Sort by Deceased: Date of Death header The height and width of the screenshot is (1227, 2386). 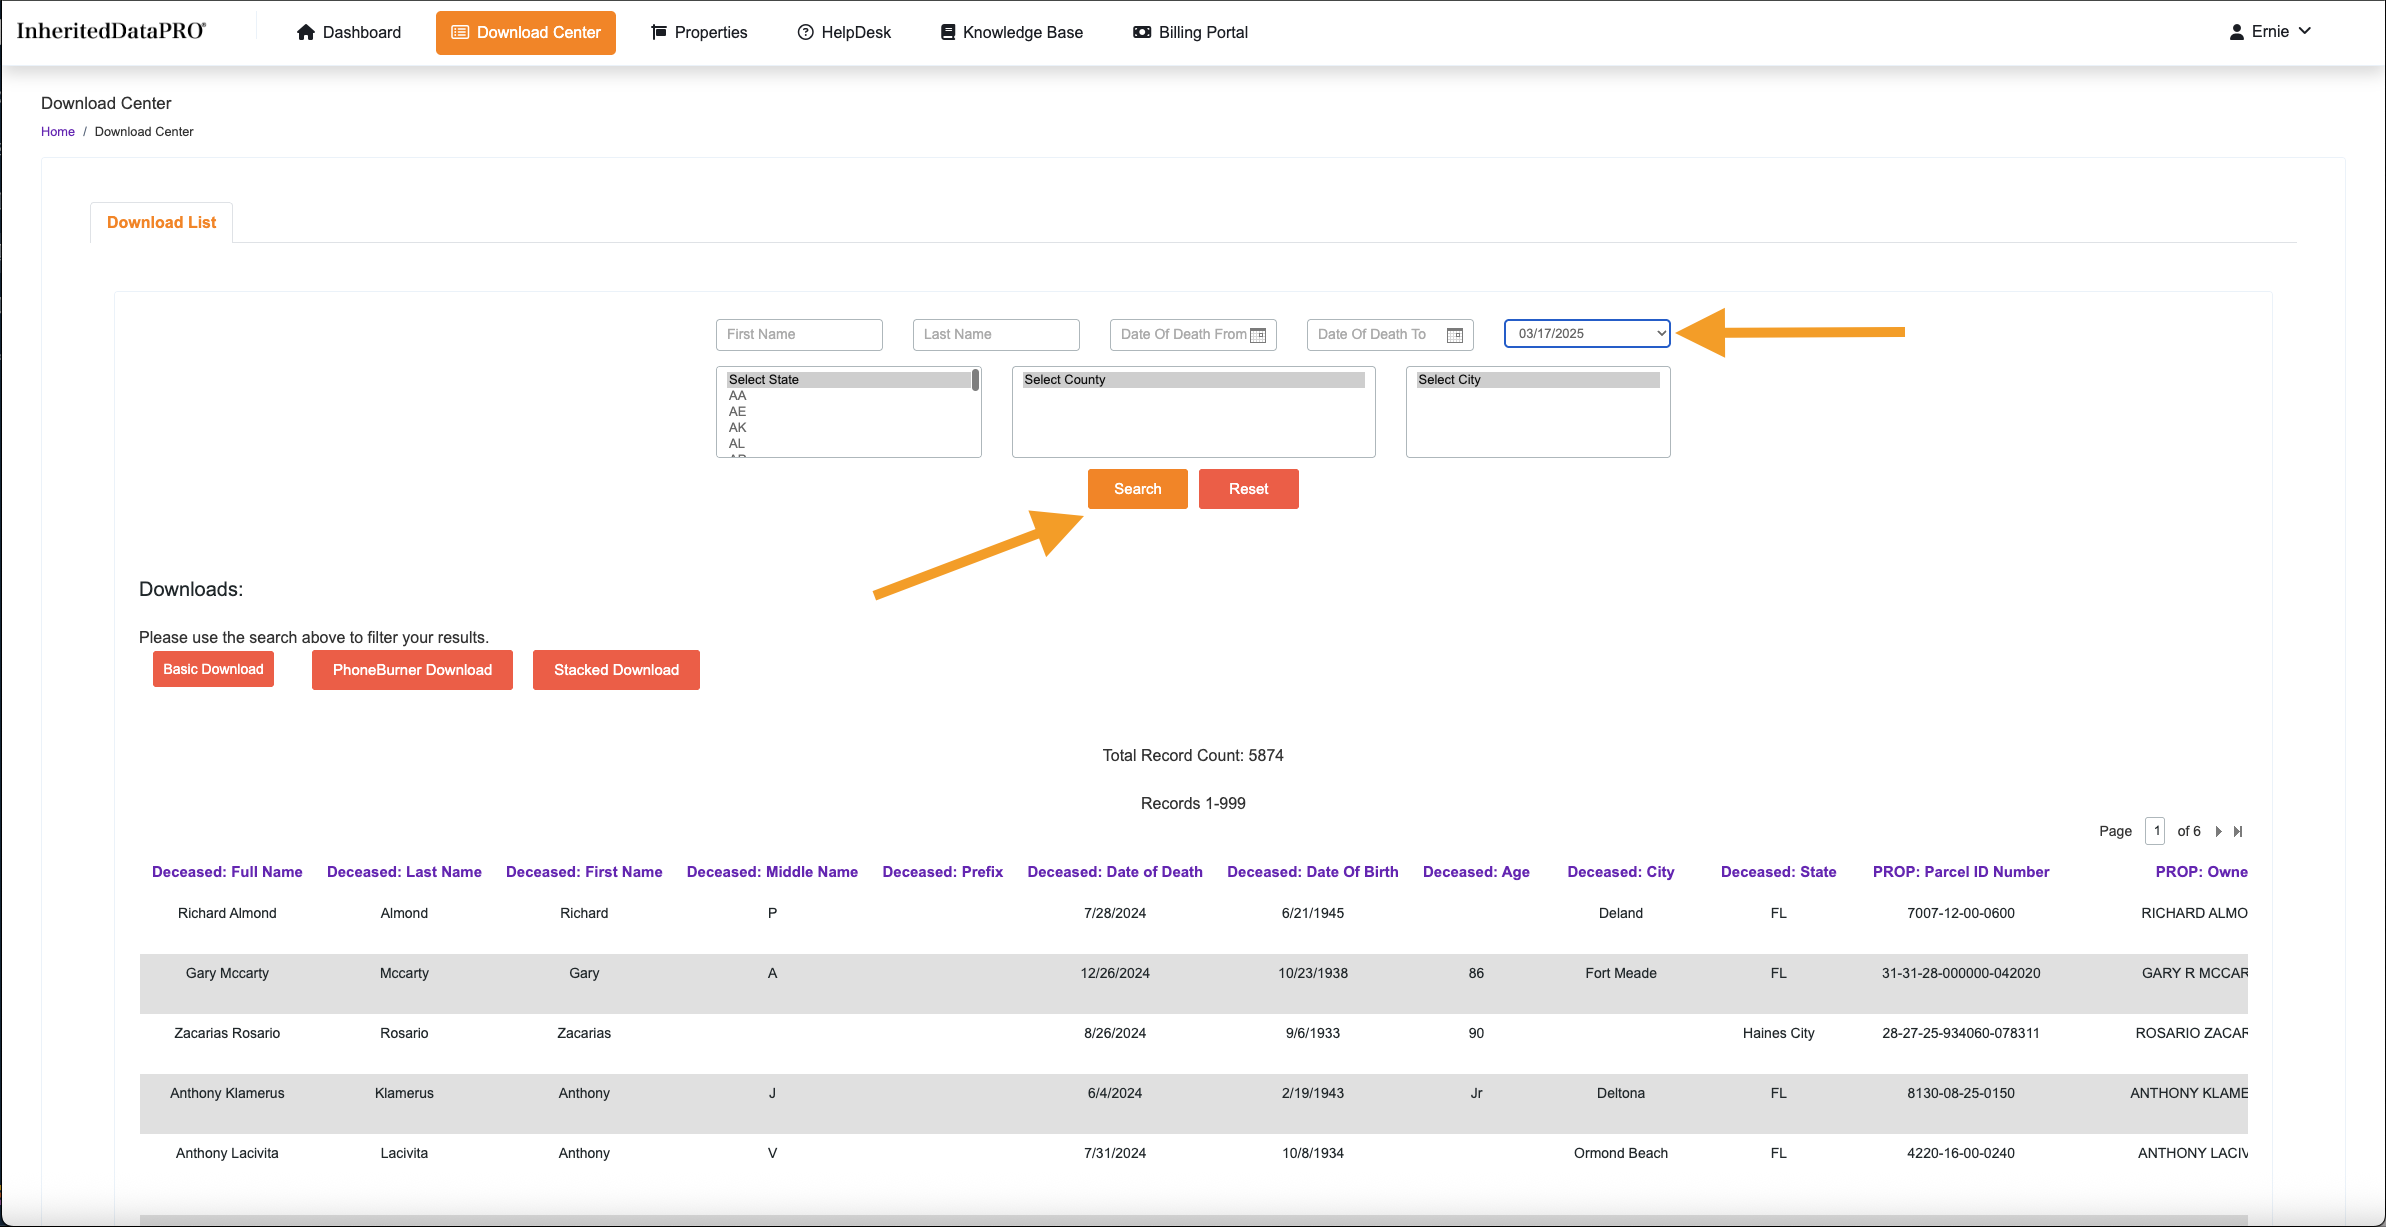[x=1114, y=871]
